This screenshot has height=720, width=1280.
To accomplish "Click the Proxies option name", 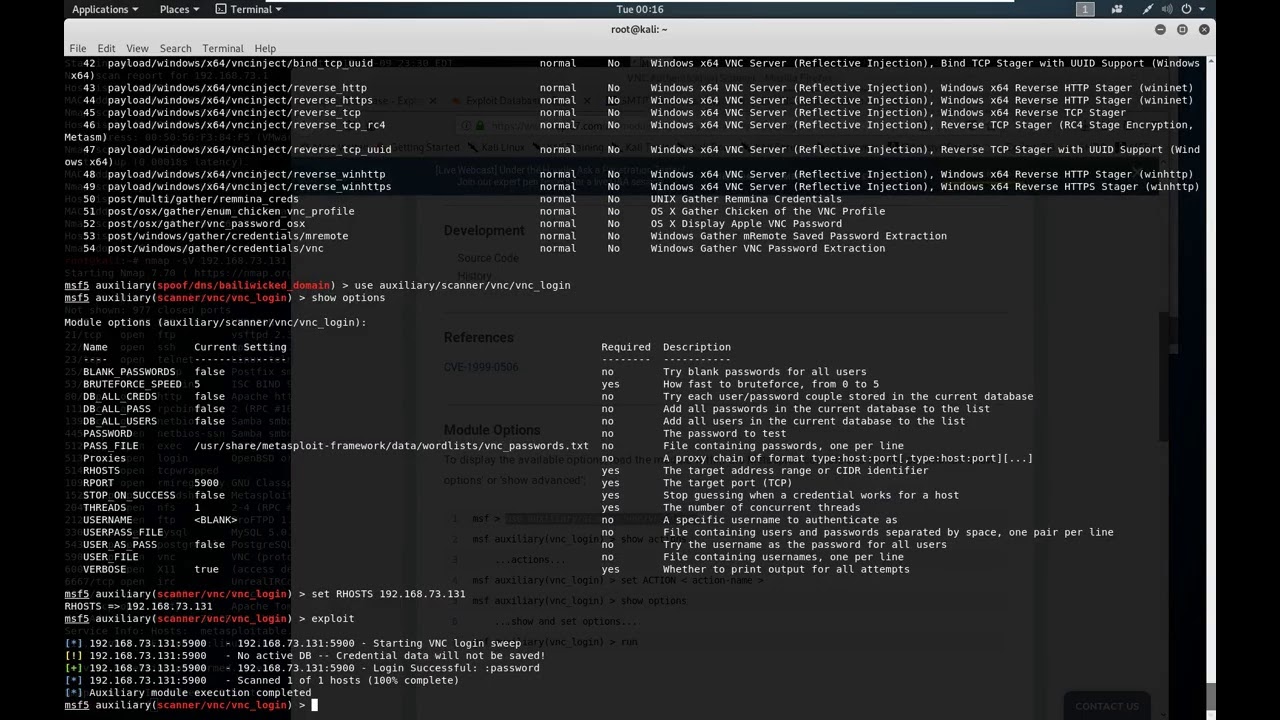I will pyautogui.click(x=105, y=458).
